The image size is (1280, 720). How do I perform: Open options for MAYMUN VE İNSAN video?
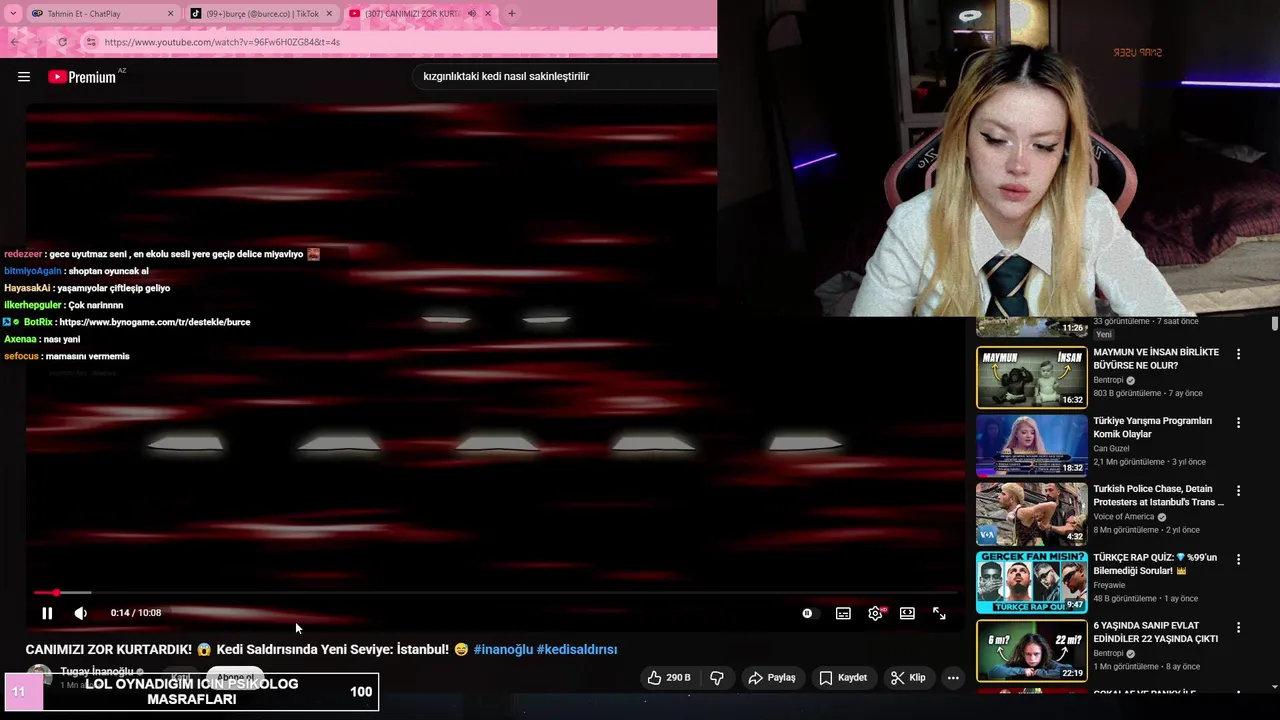pos(1238,354)
